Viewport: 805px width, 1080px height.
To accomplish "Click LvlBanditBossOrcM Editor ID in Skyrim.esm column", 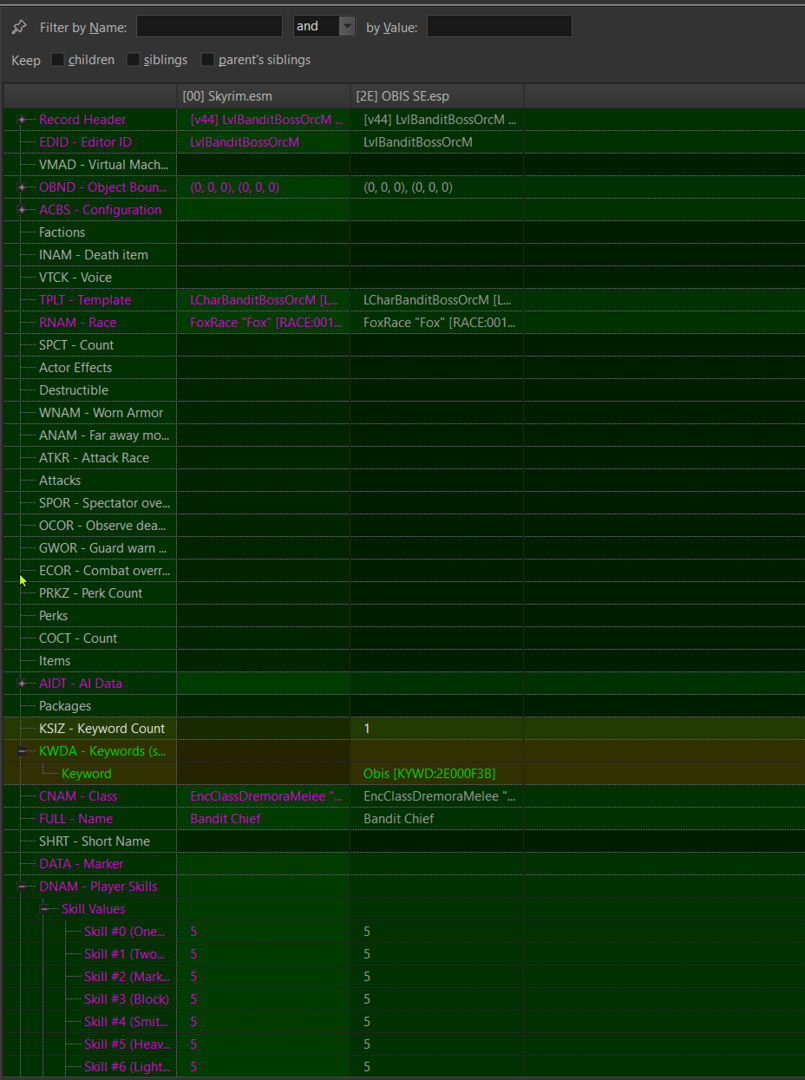I will tap(244, 142).
